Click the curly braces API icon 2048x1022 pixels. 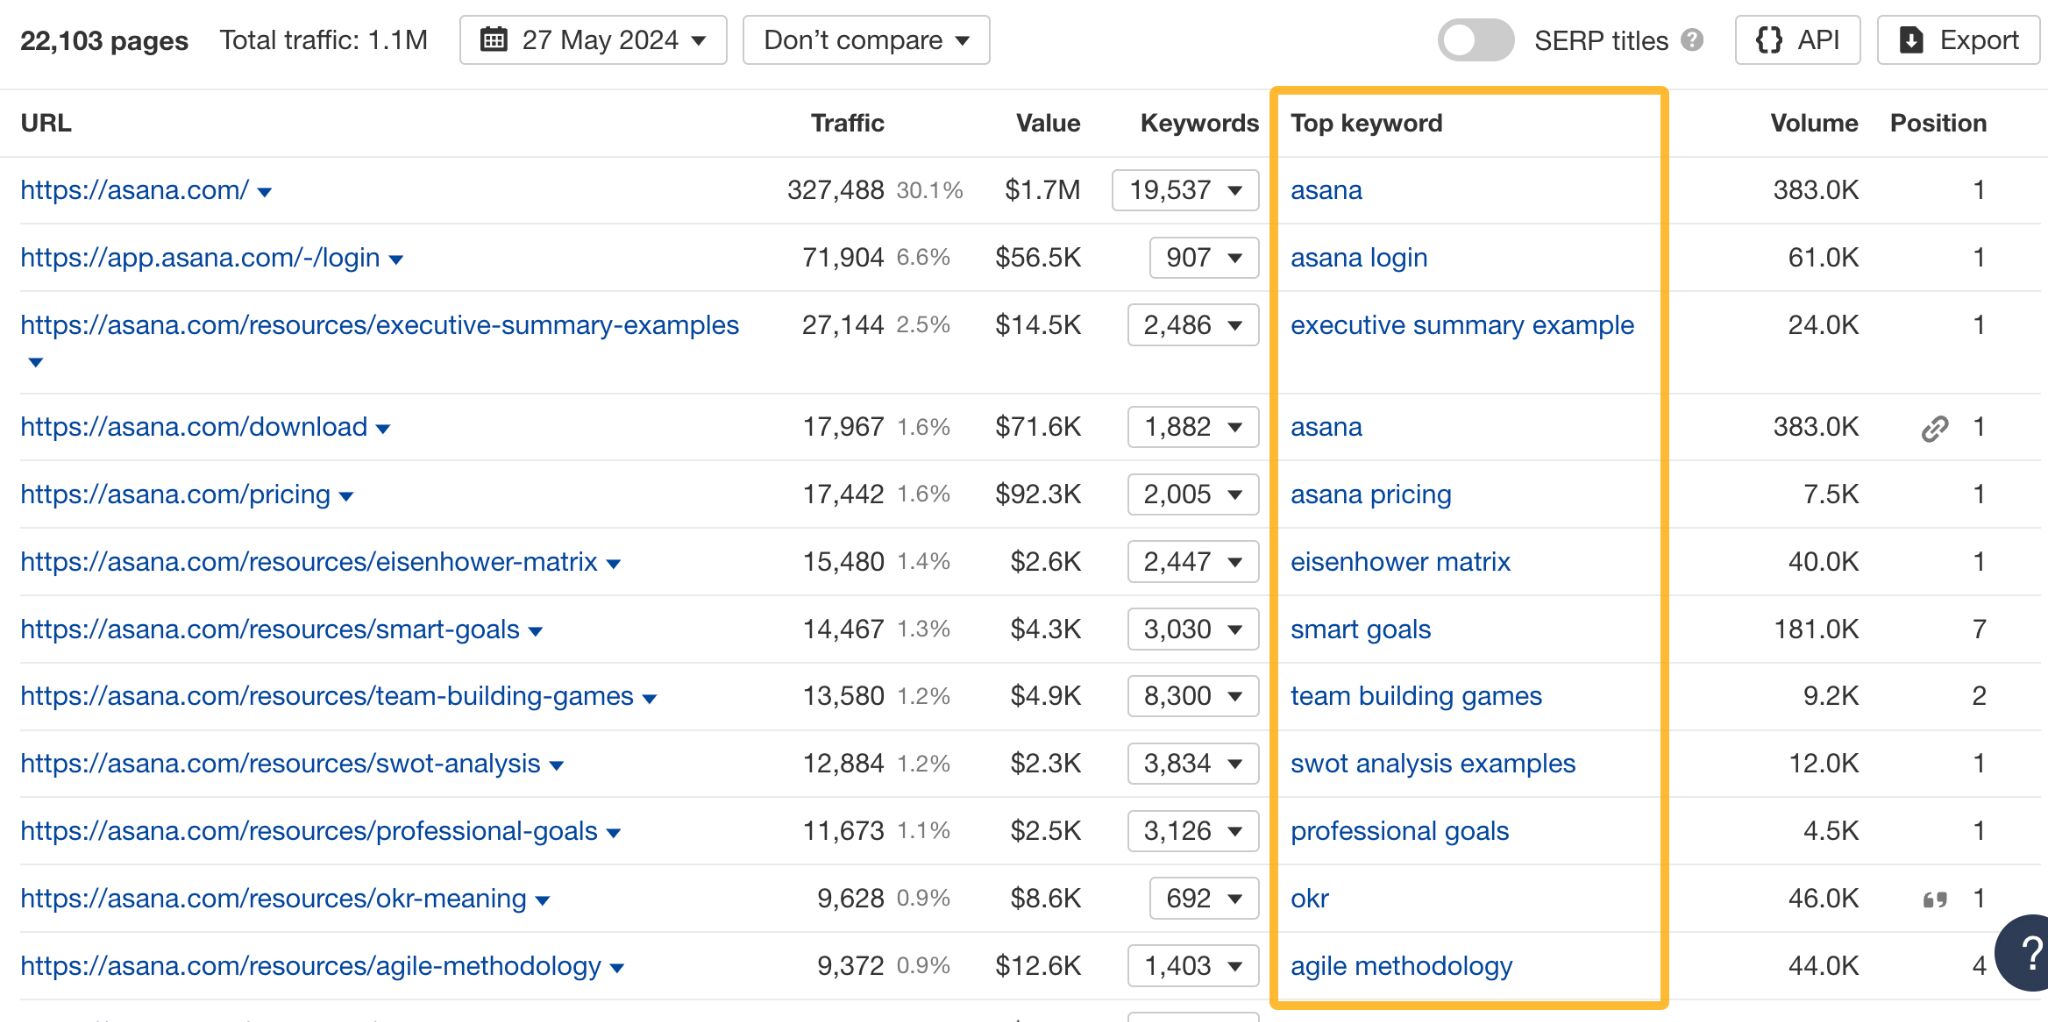(1769, 40)
